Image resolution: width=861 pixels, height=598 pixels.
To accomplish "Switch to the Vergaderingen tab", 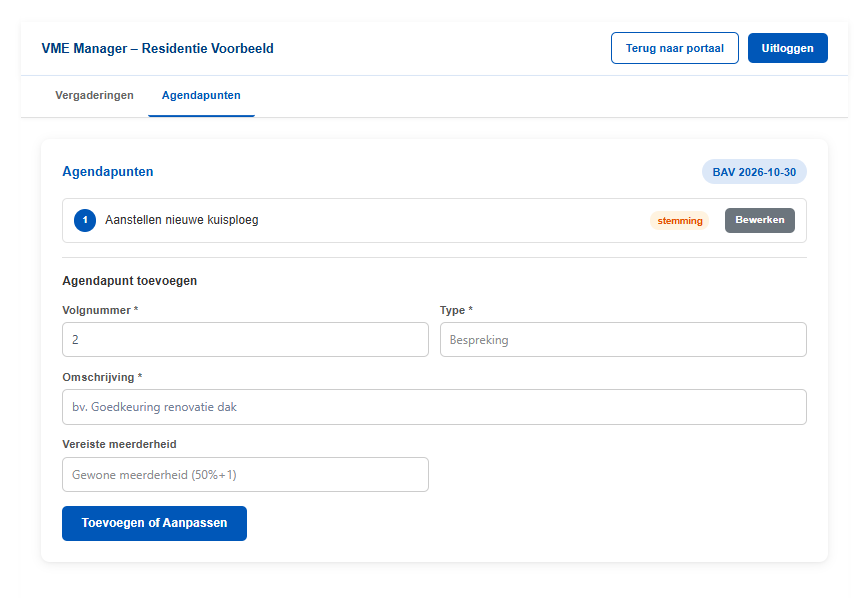I will pyautogui.click(x=94, y=96).
